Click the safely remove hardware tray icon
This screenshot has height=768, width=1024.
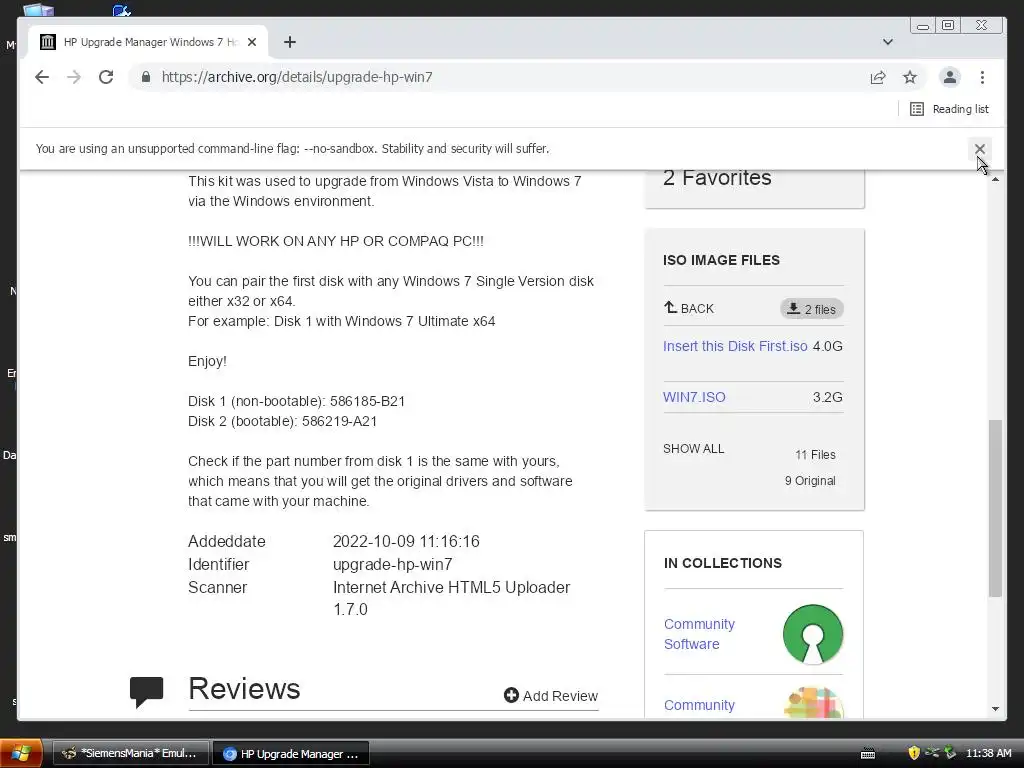pos(950,753)
